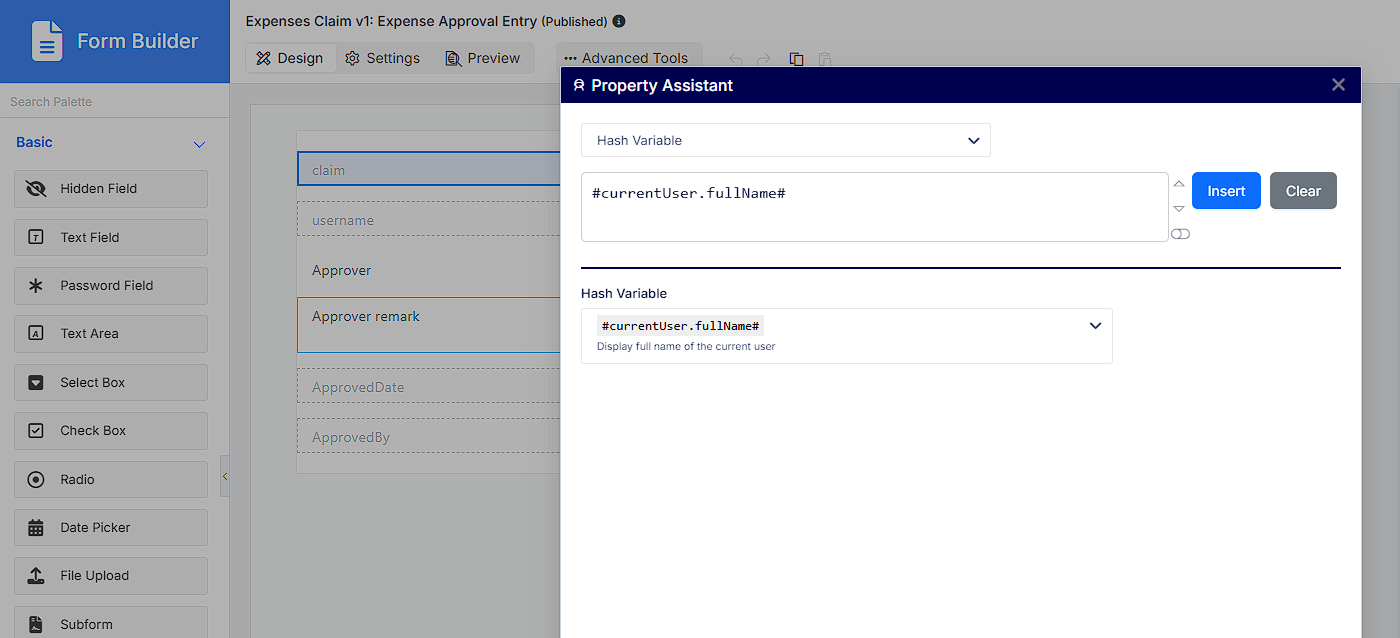
Task: Click the copy element icon in the toolbar
Action: 796,59
